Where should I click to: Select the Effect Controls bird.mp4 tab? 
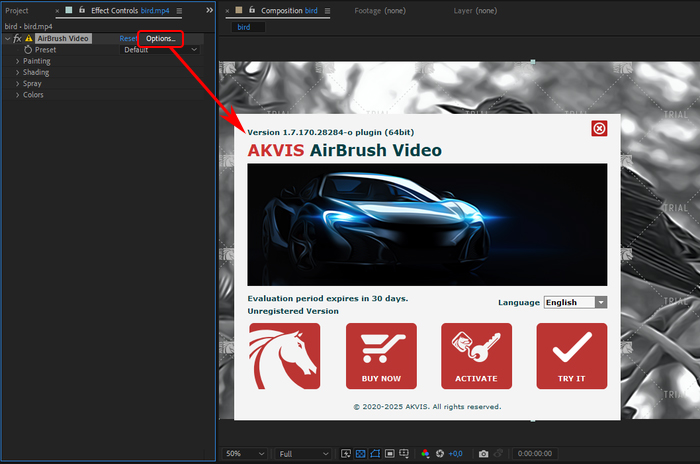130,11
